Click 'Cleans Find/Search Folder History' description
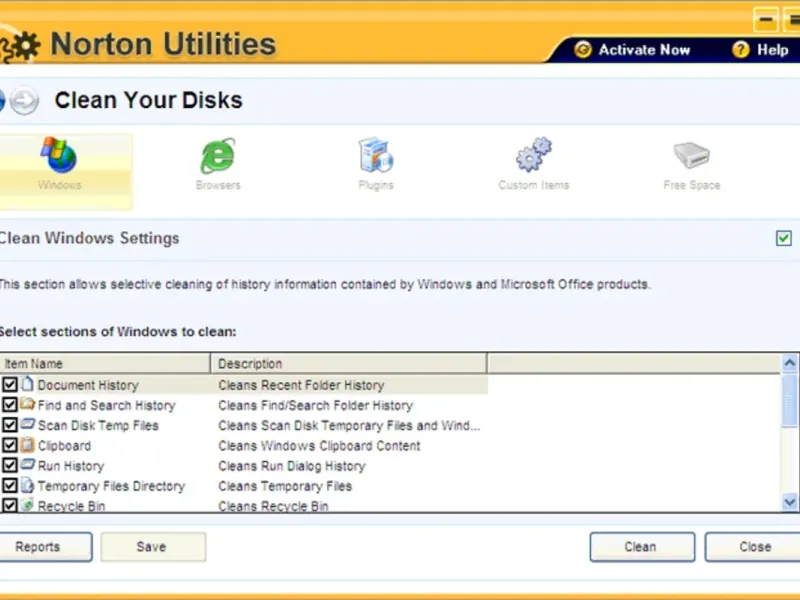The width and height of the screenshot is (800, 600). [315, 405]
